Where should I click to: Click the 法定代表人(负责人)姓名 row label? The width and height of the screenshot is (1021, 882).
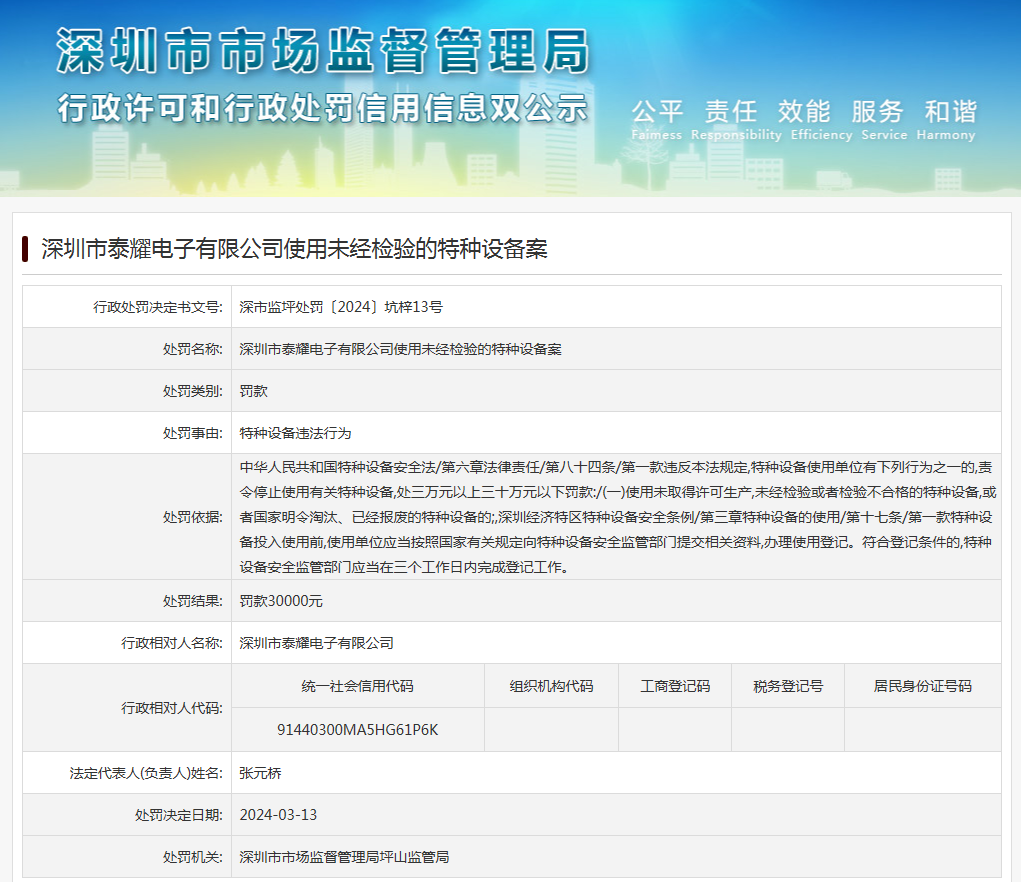147,773
